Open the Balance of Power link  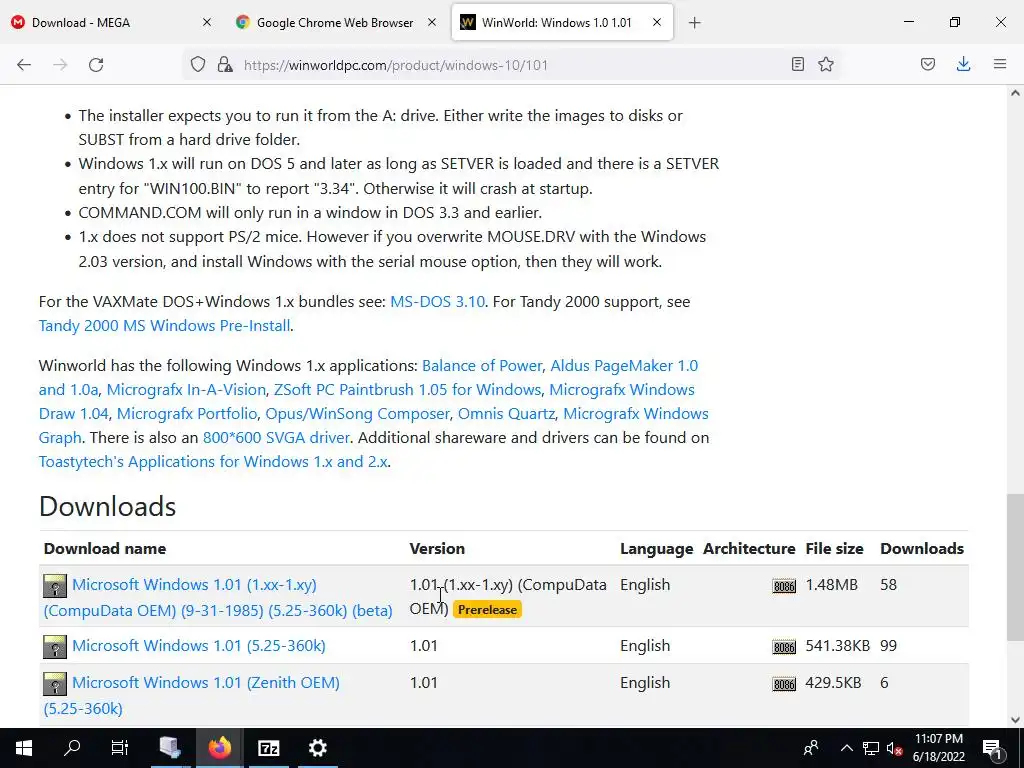[482, 366]
